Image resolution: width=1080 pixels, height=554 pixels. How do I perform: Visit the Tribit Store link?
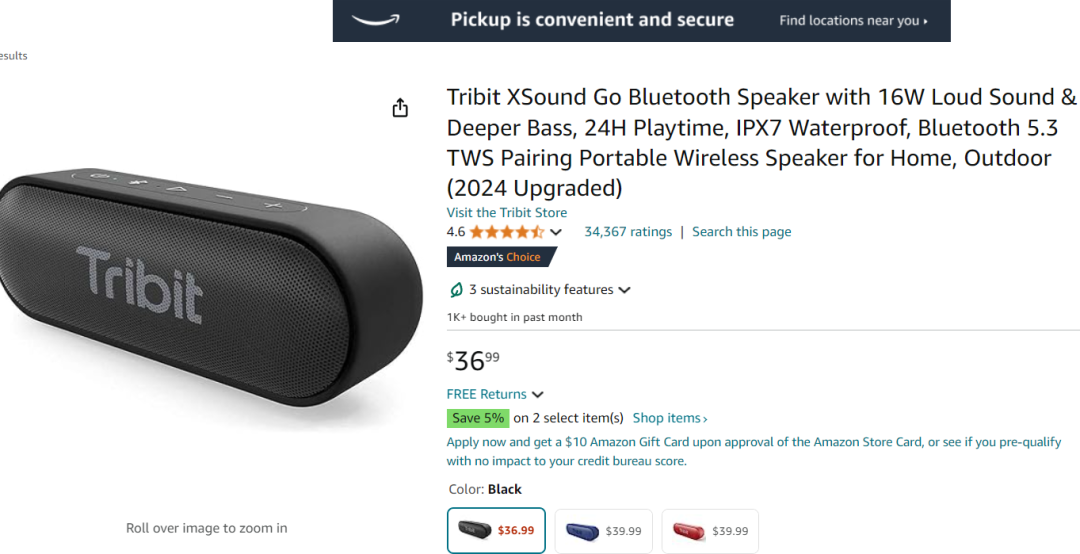coord(506,212)
